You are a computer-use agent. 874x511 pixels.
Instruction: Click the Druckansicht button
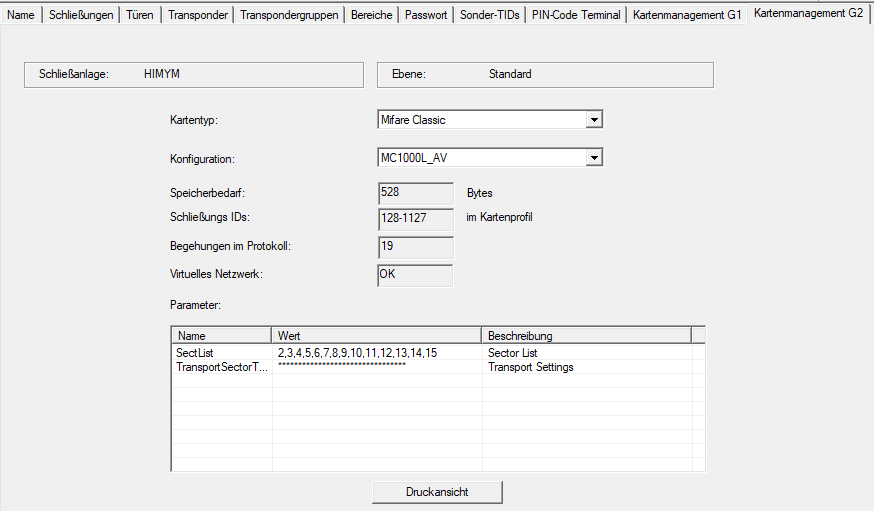point(437,492)
